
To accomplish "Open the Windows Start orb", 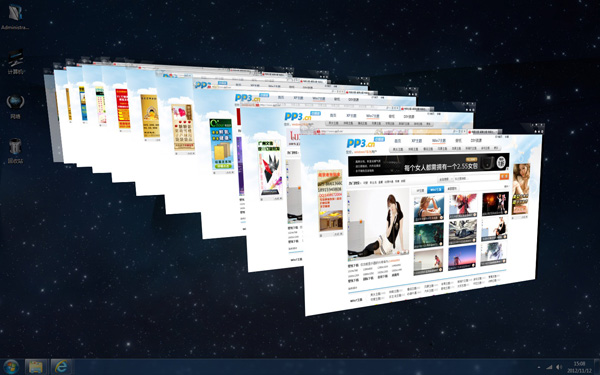I will pyautogui.click(x=10, y=367).
